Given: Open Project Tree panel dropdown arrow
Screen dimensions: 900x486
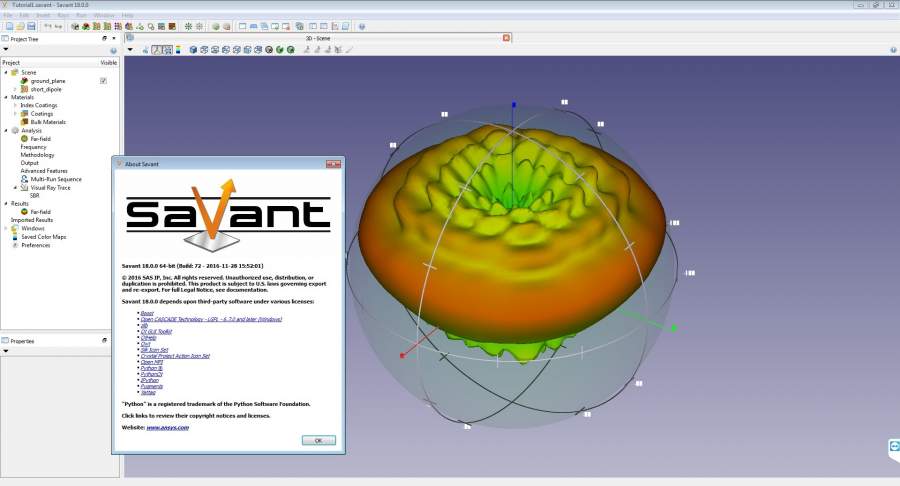Looking at the screenshot, I should [x=6, y=50].
